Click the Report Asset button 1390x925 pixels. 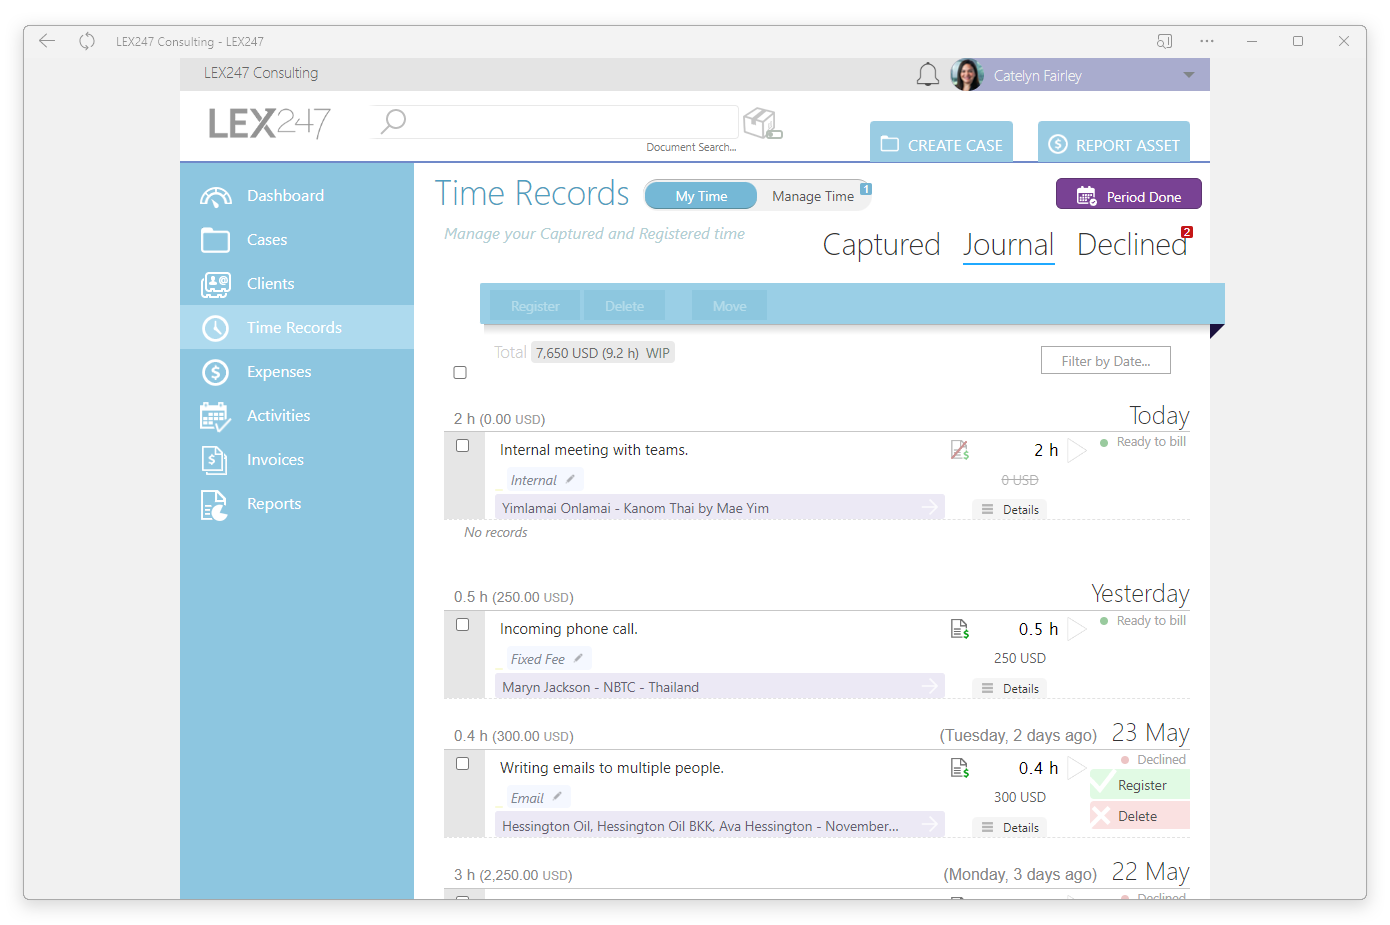click(1113, 142)
